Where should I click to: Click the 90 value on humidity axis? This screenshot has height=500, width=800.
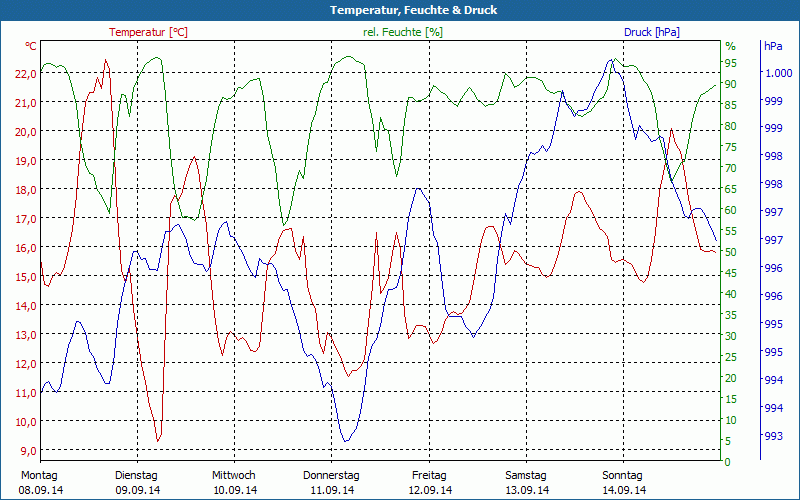731,84
